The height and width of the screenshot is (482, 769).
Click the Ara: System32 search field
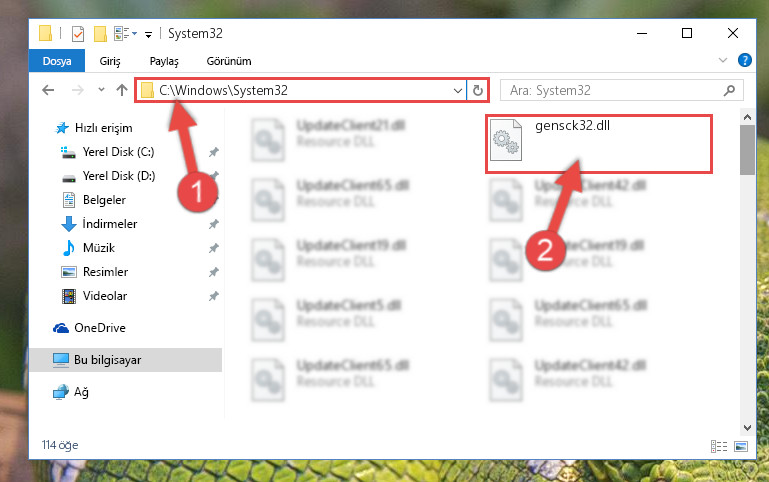[x=621, y=91]
